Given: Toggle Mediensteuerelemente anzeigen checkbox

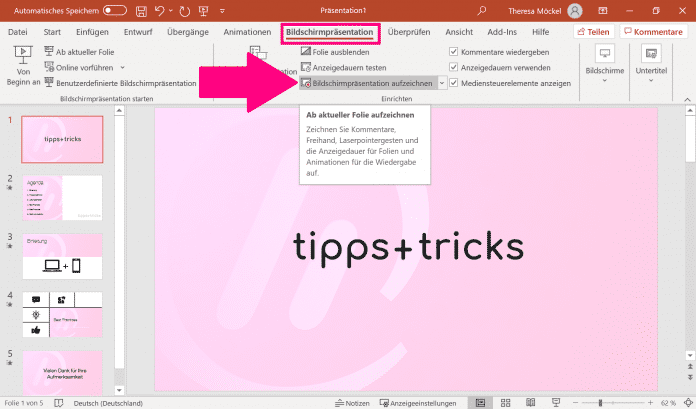Looking at the screenshot, I should (x=454, y=83).
